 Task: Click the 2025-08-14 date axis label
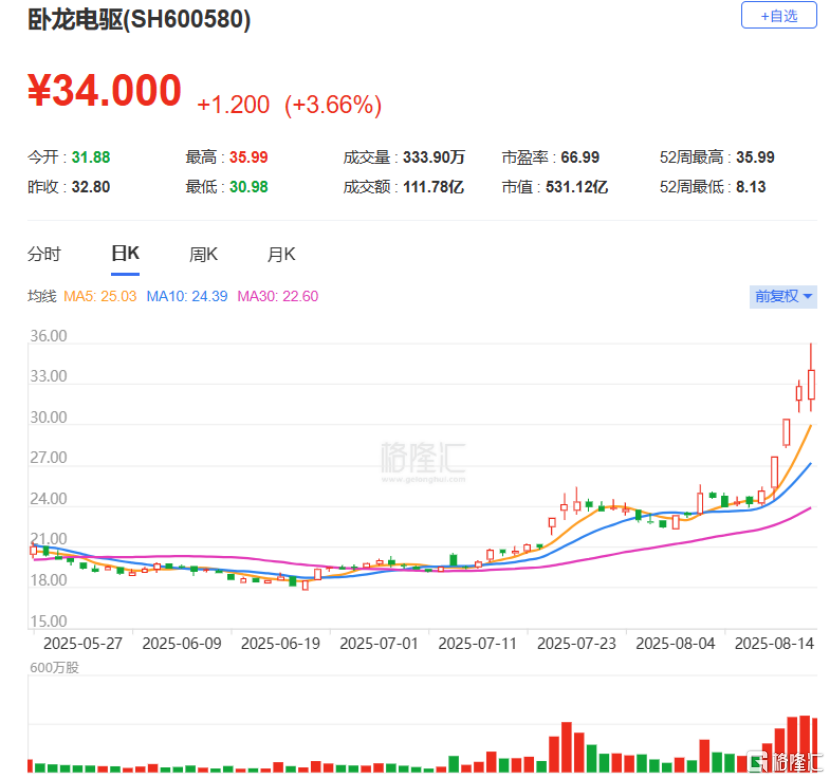pos(774,643)
